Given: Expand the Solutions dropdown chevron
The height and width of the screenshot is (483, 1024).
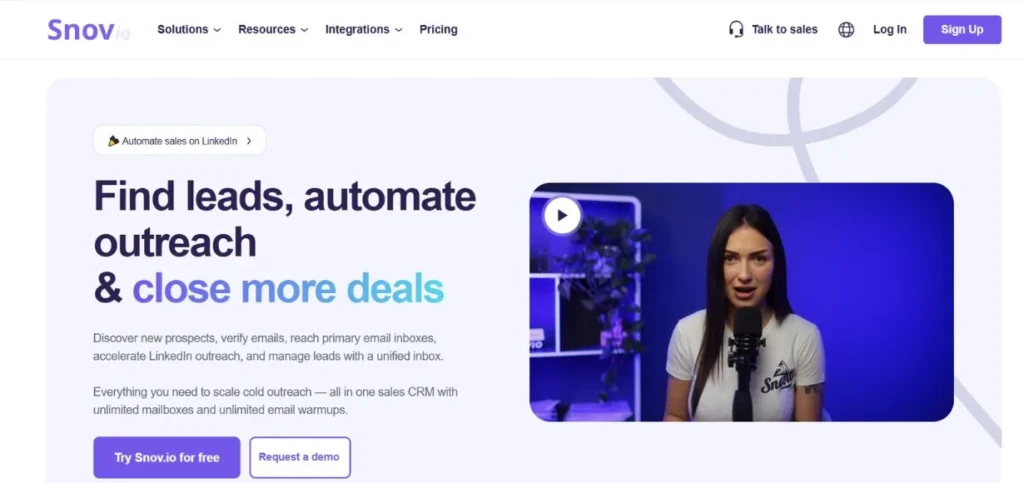Looking at the screenshot, I should tap(217, 30).
